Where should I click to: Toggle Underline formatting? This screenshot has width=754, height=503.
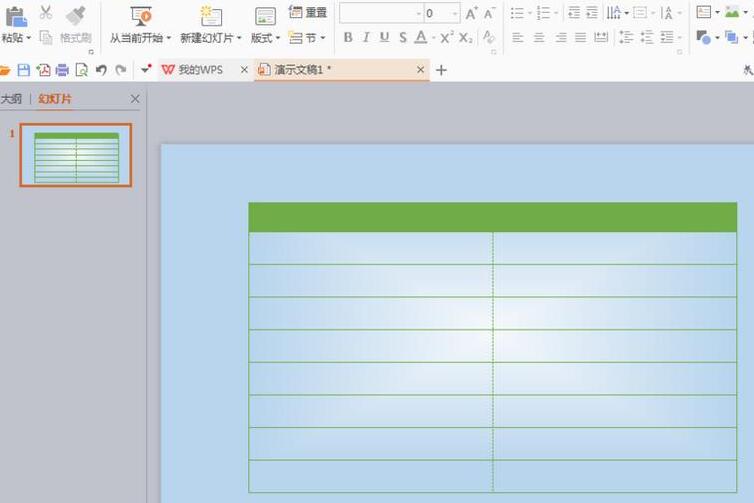click(384, 37)
